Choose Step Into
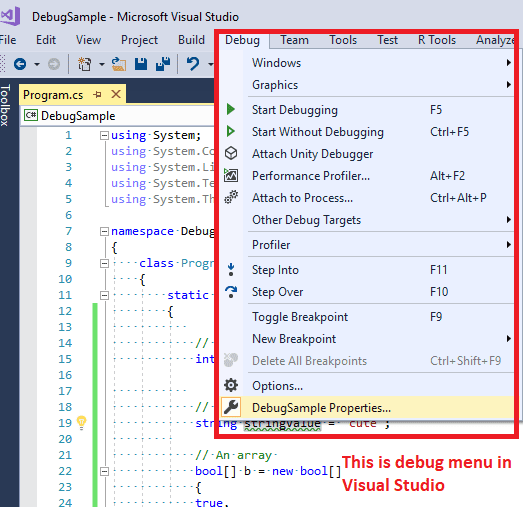The width and height of the screenshot is (528, 507). click(367, 270)
